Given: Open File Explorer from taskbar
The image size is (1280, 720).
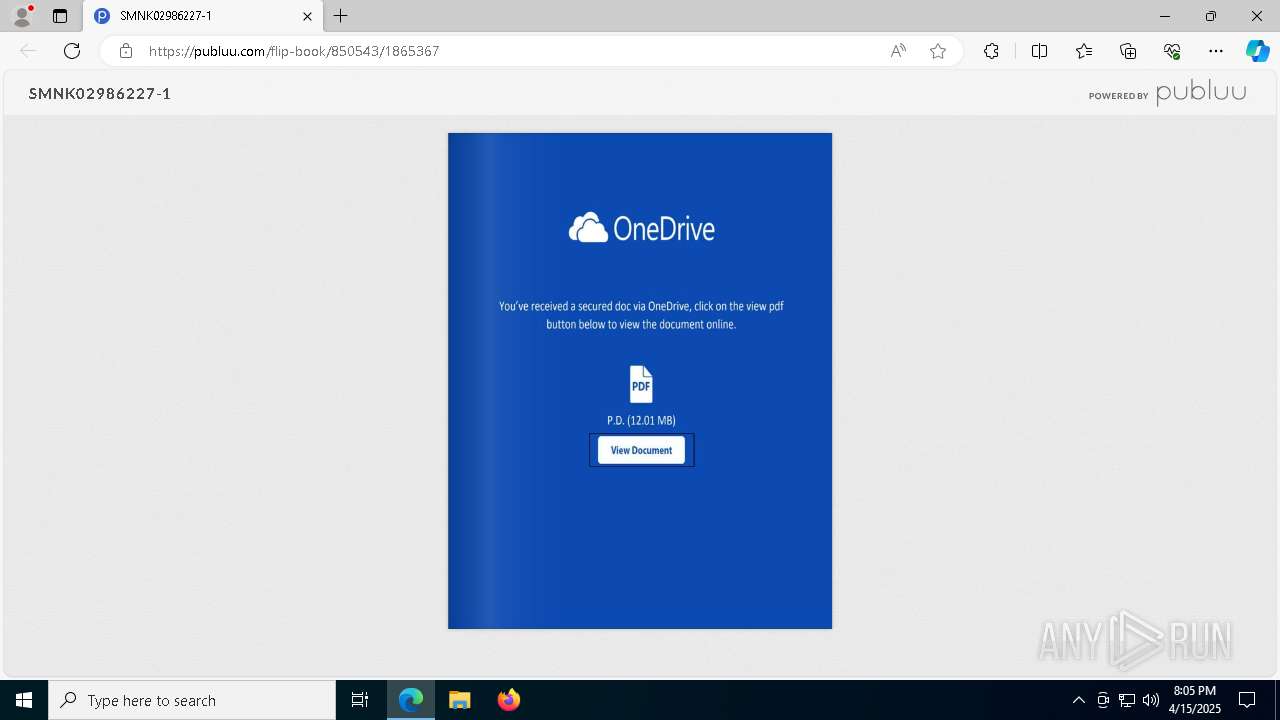Looking at the screenshot, I should point(460,700).
